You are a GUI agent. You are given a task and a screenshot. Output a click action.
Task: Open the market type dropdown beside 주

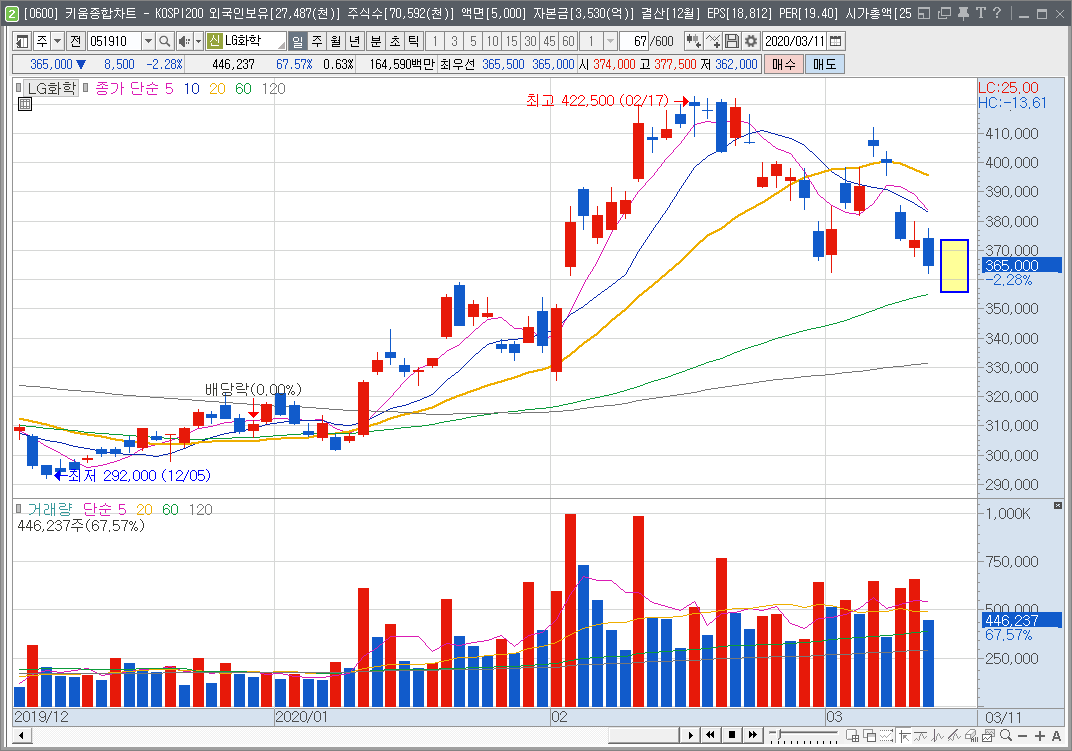(x=57, y=42)
